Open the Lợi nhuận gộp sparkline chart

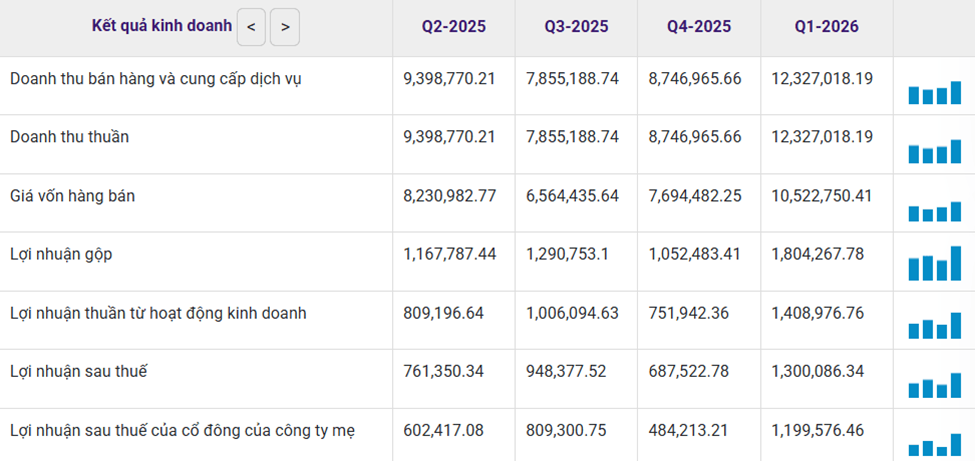[935, 263]
